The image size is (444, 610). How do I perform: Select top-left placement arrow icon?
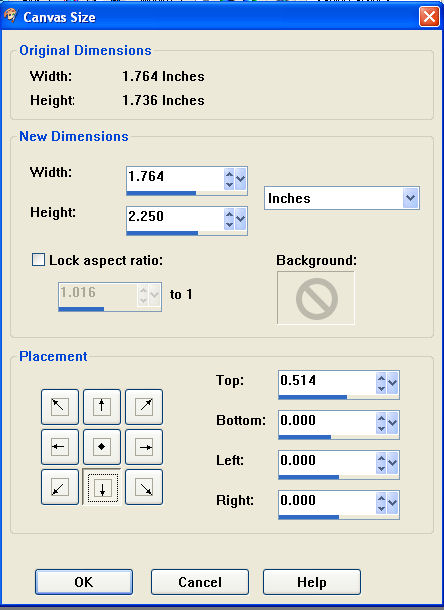[60, 407]
